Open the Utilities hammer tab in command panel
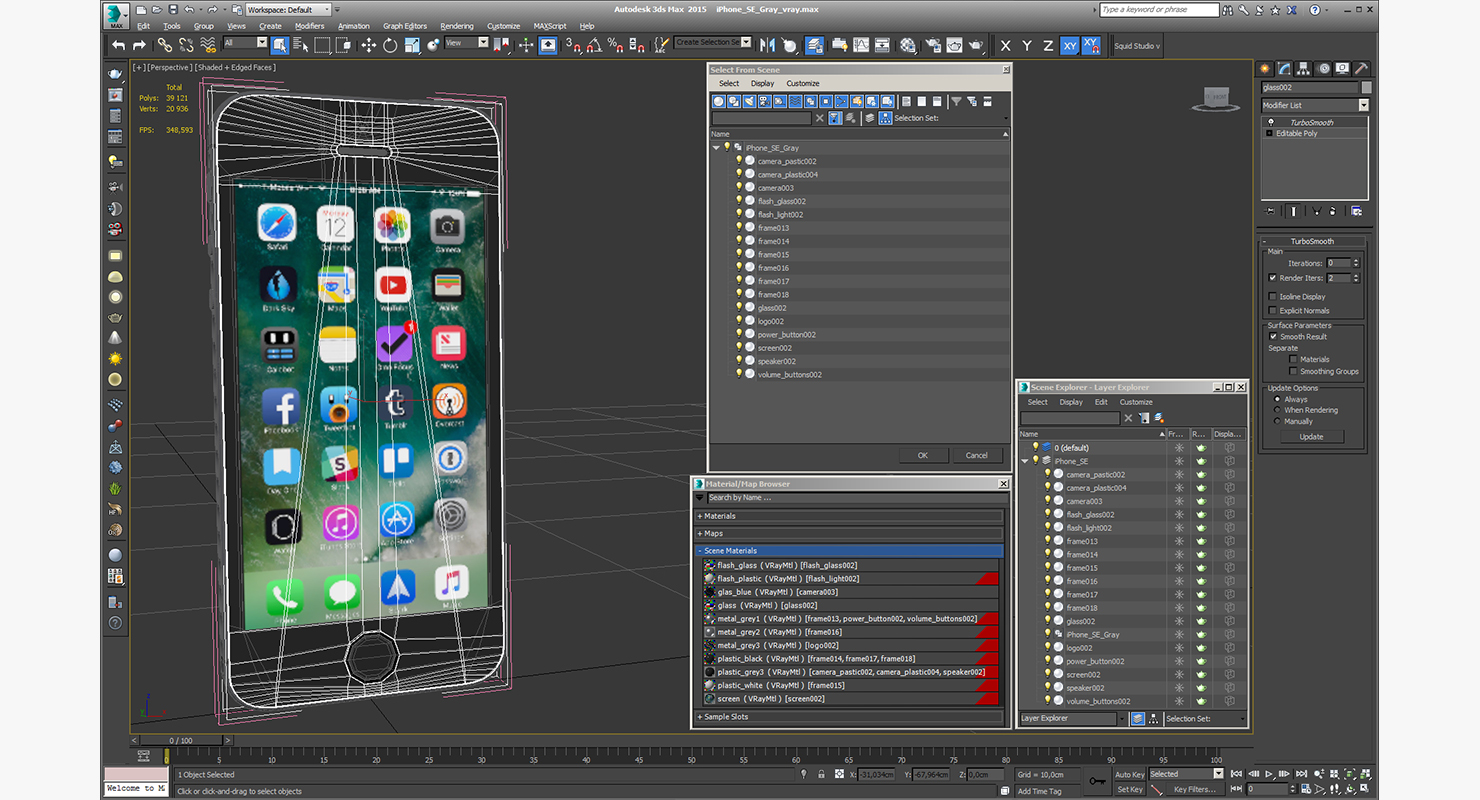 click(1360, 69)
